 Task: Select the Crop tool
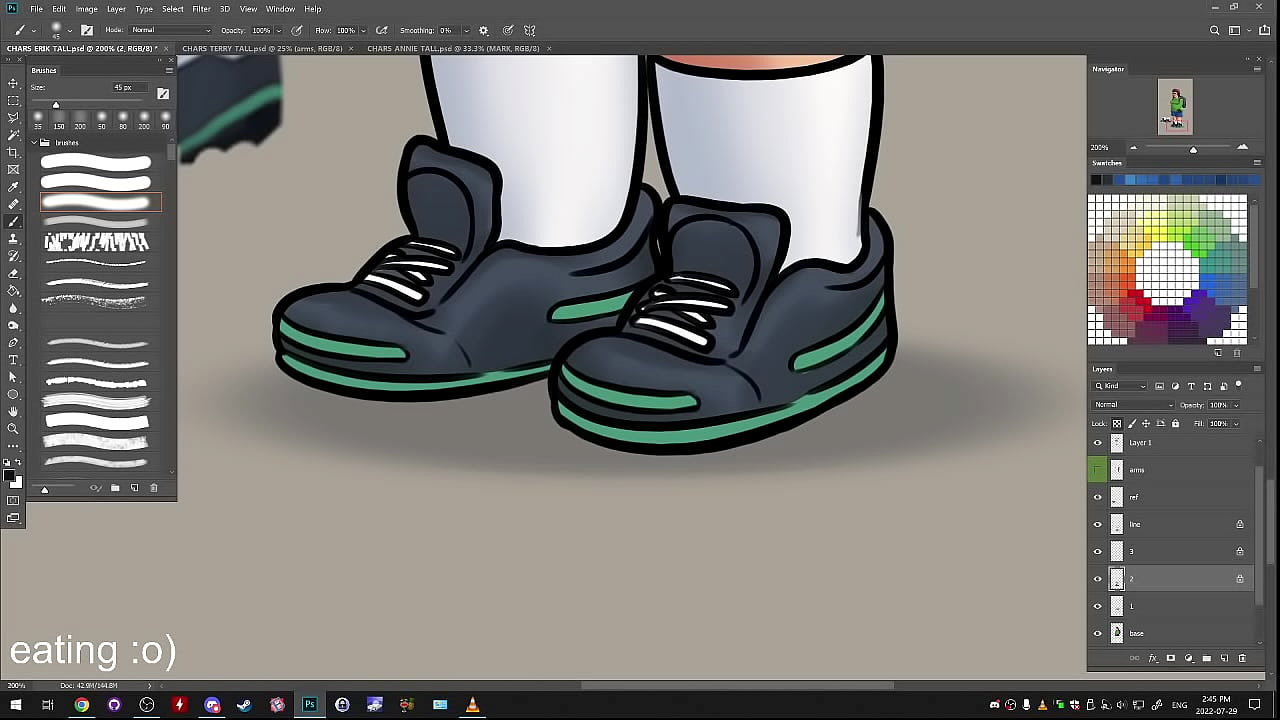(13, 152)
